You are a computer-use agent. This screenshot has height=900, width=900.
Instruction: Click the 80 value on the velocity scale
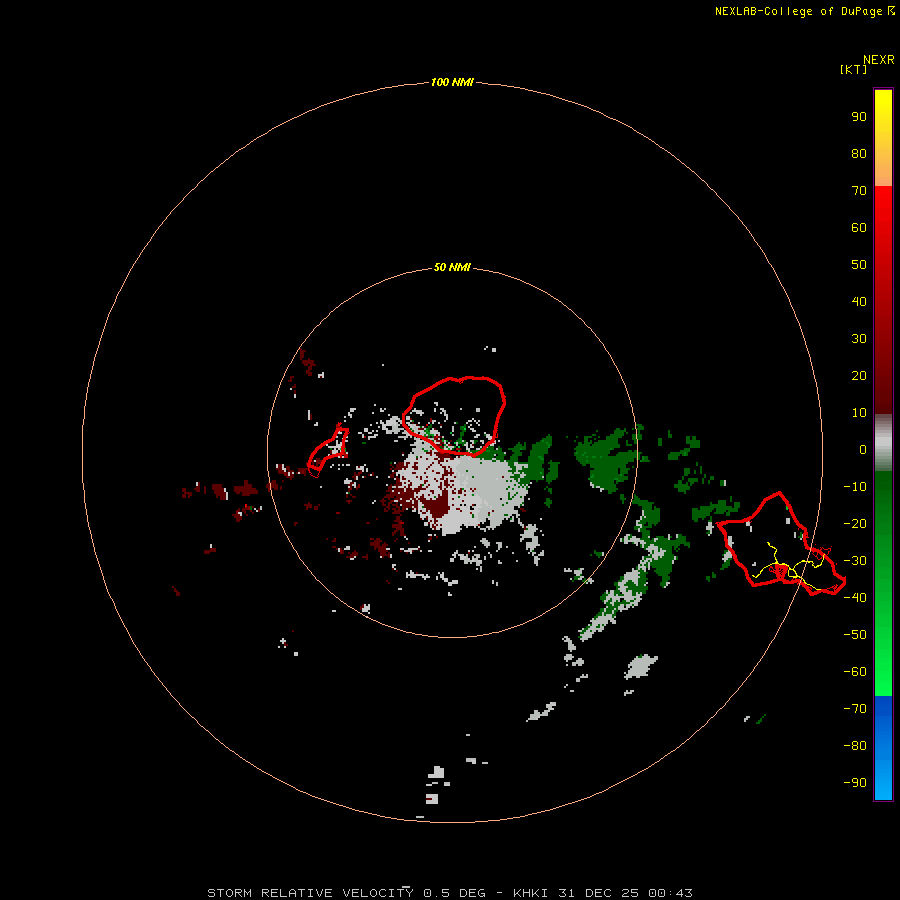pos(859,153)
